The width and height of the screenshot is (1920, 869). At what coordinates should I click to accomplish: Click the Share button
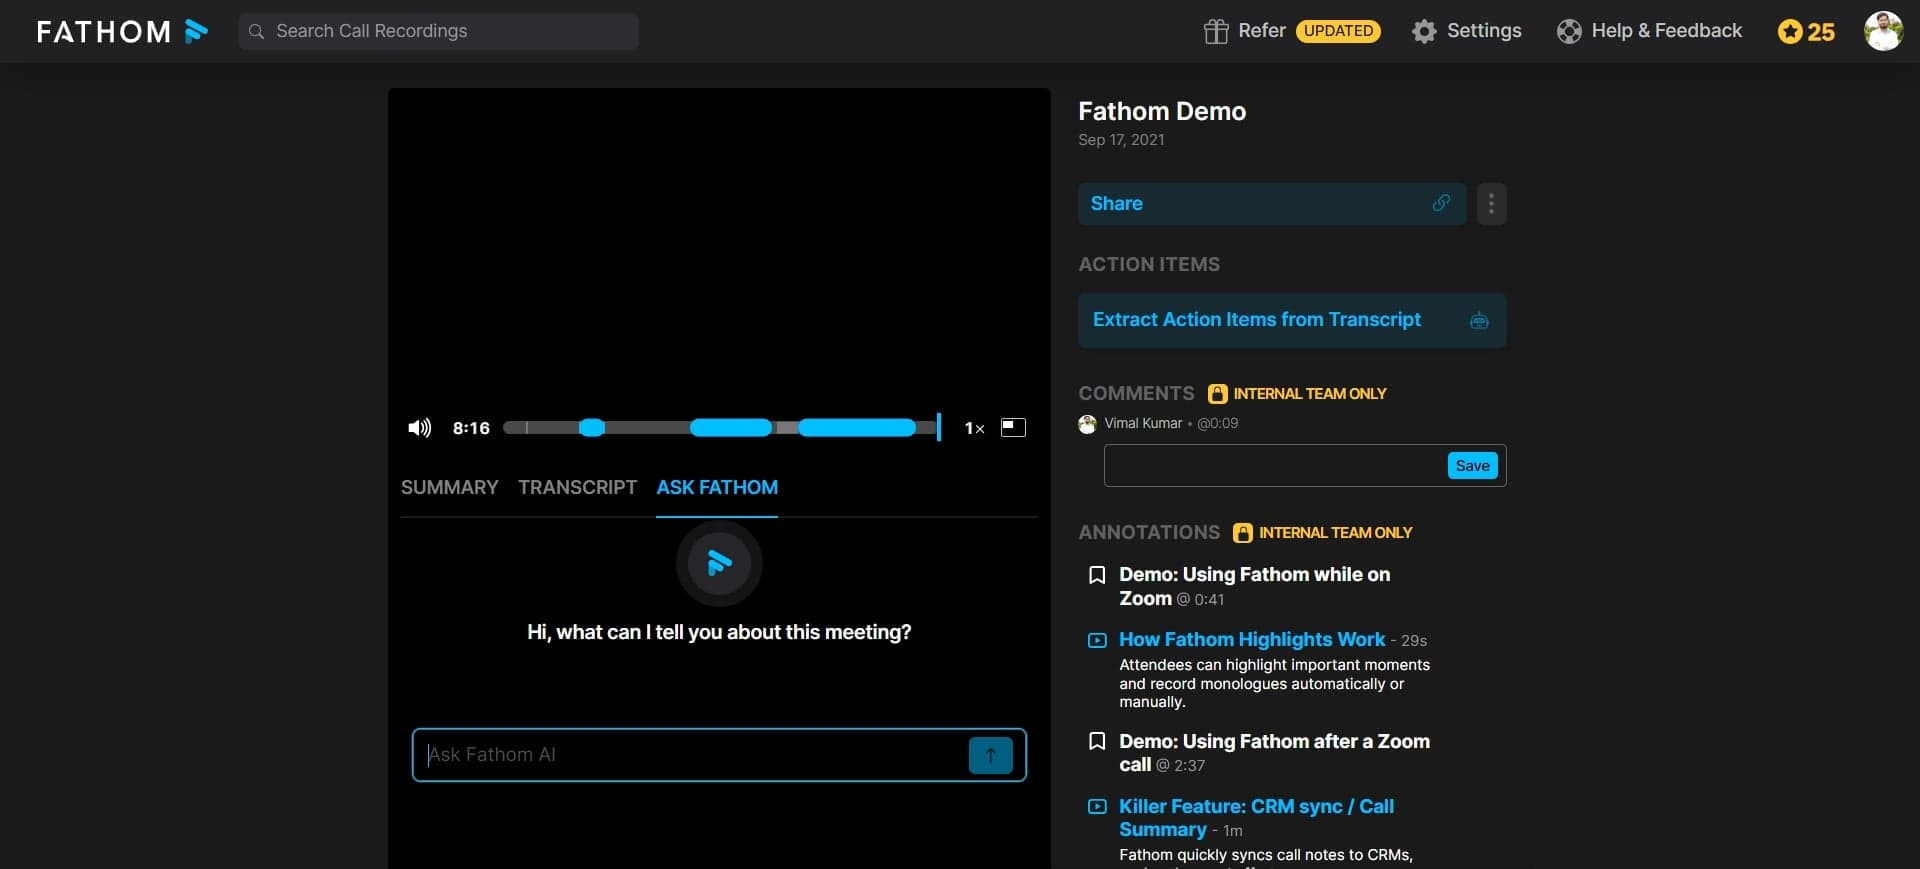click(1272, 203)
